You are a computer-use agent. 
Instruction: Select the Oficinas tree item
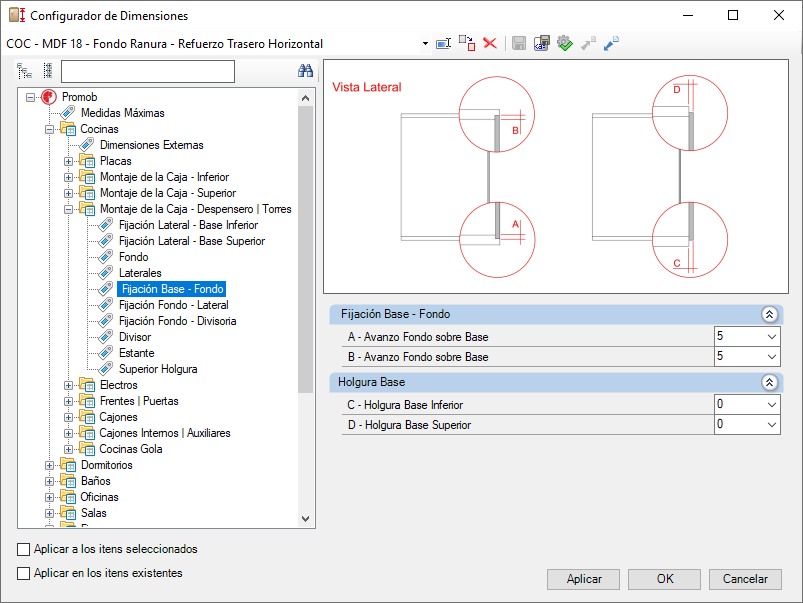(x=99, y=497)
